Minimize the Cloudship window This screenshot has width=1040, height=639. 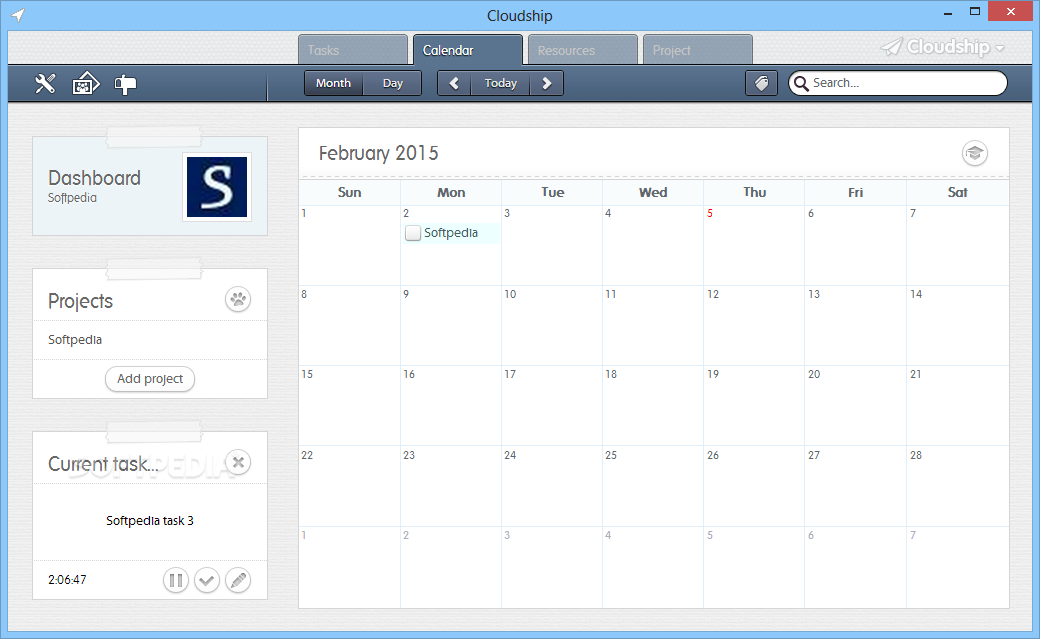[948, 12]
